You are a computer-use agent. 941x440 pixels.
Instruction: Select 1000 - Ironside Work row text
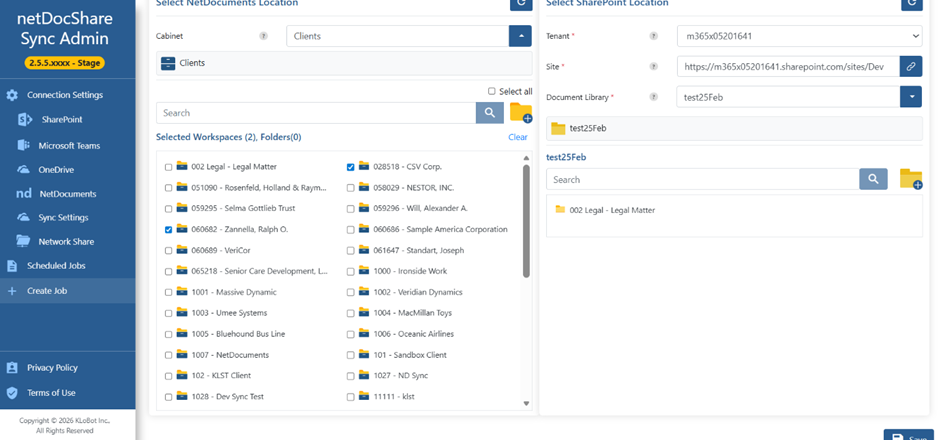[x=410, y=271]
